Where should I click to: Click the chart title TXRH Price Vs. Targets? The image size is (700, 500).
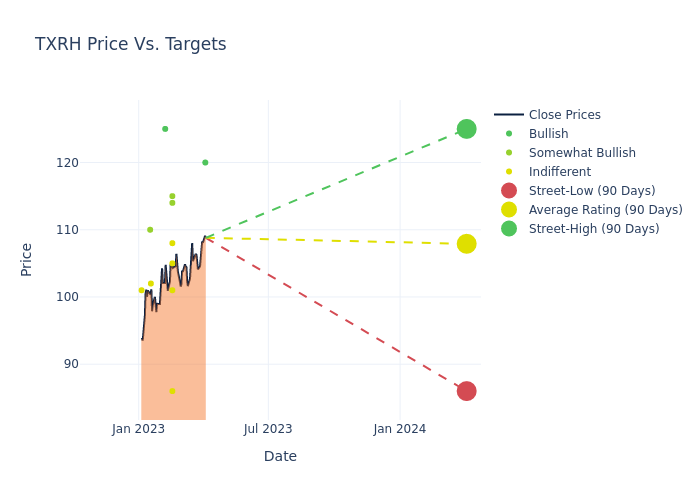click(130, 45)
